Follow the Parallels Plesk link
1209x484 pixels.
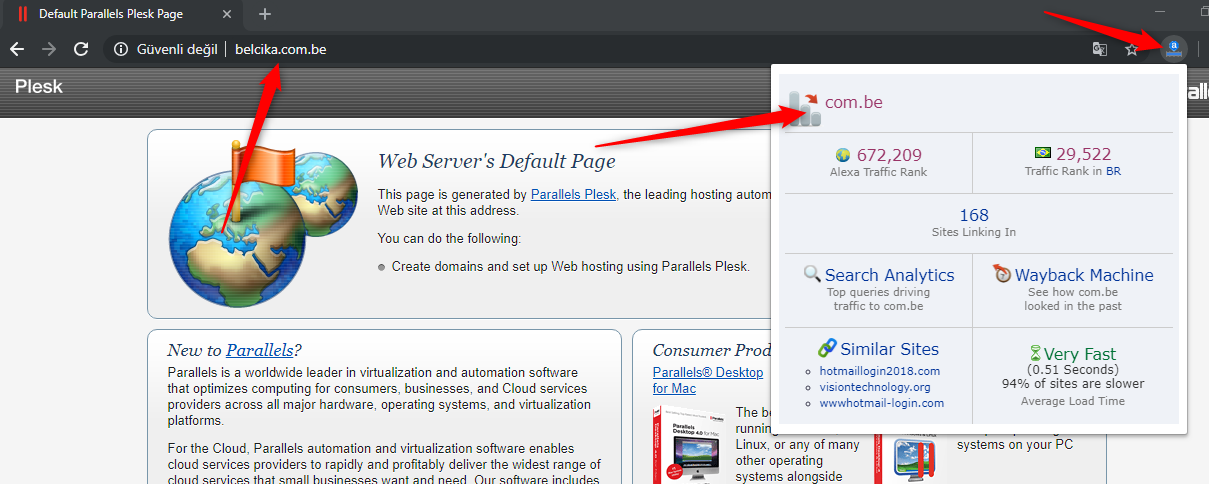573,194
